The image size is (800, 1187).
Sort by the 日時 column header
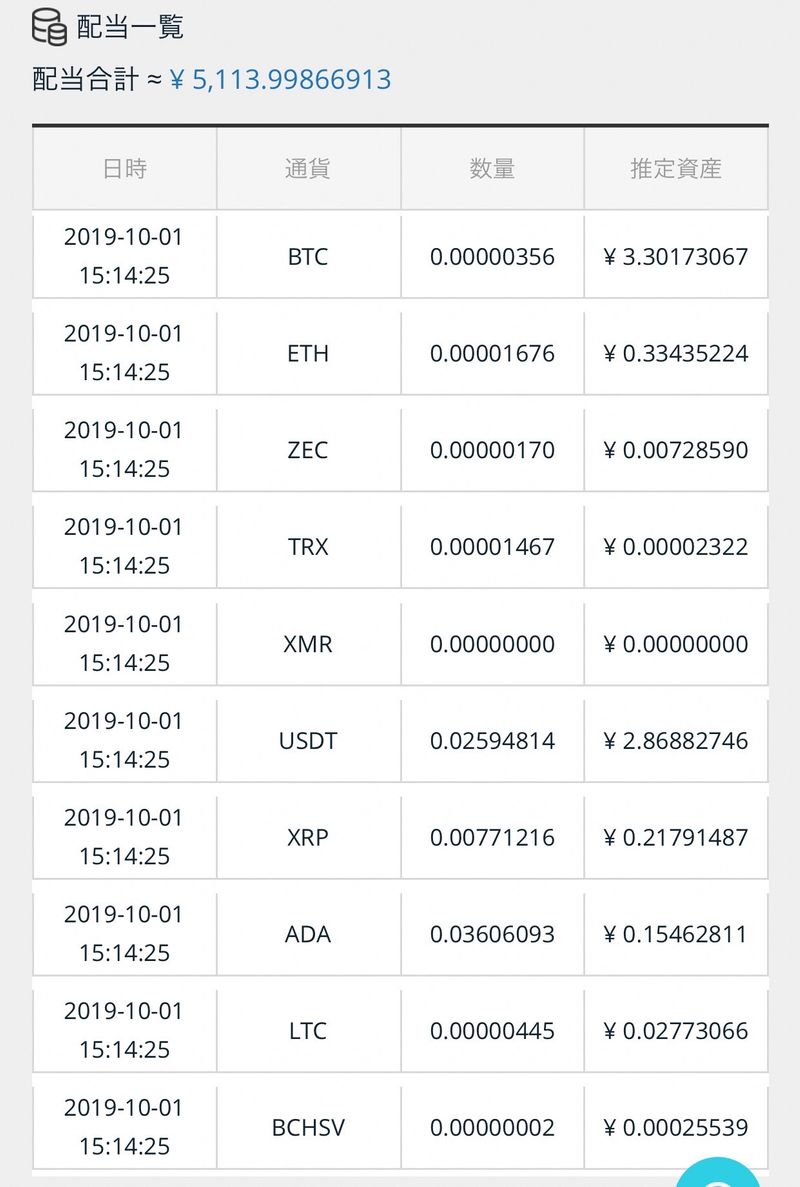point(125,169)
